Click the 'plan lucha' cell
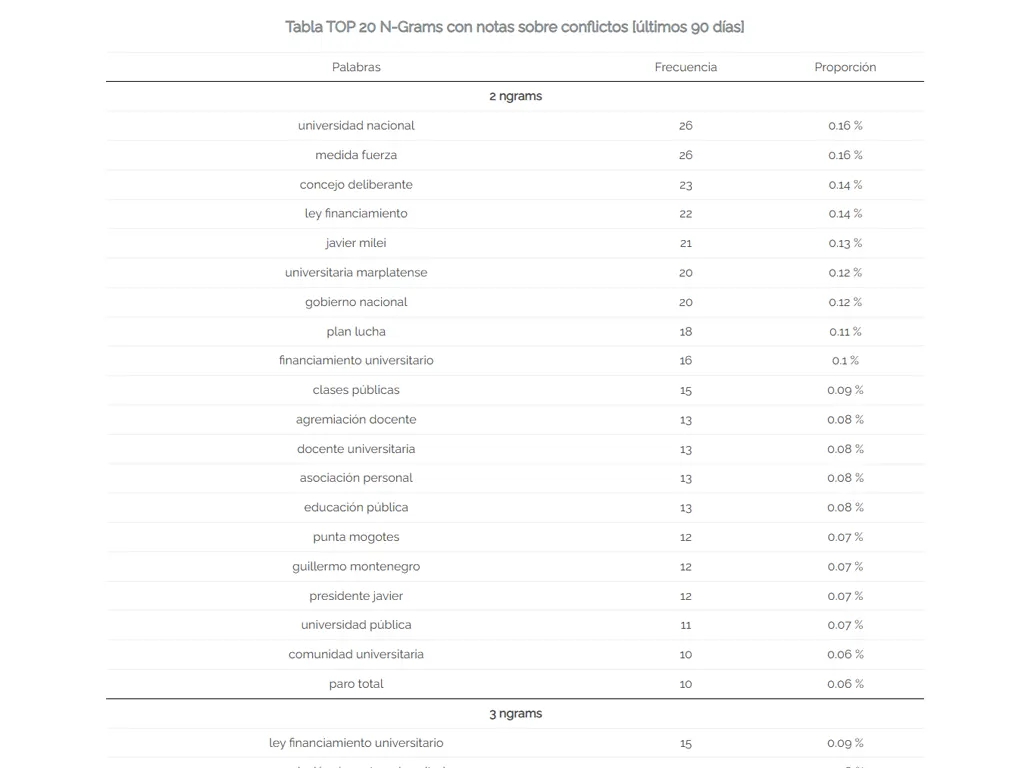This screenshot has width=1024, height=768. point(356,332)
